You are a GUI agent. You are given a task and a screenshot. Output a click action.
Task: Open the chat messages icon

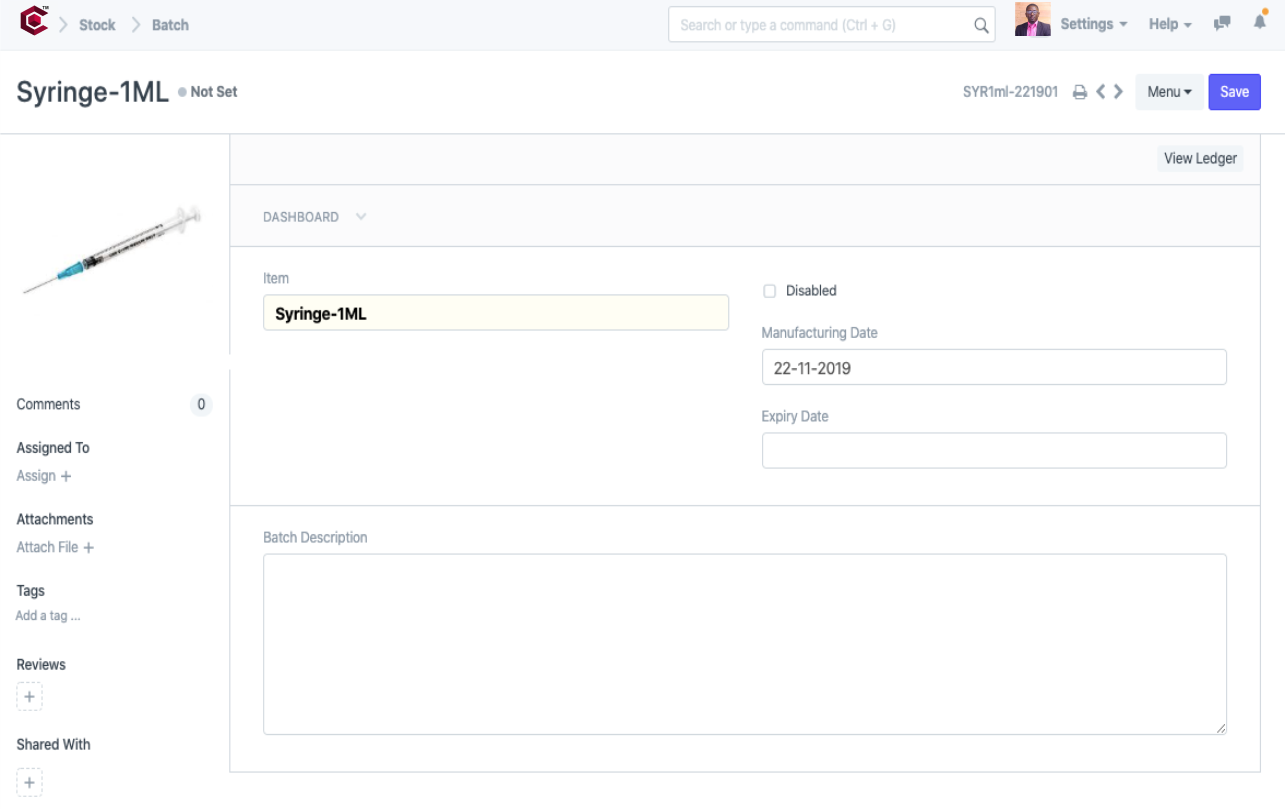click(x=1222, y=24)
